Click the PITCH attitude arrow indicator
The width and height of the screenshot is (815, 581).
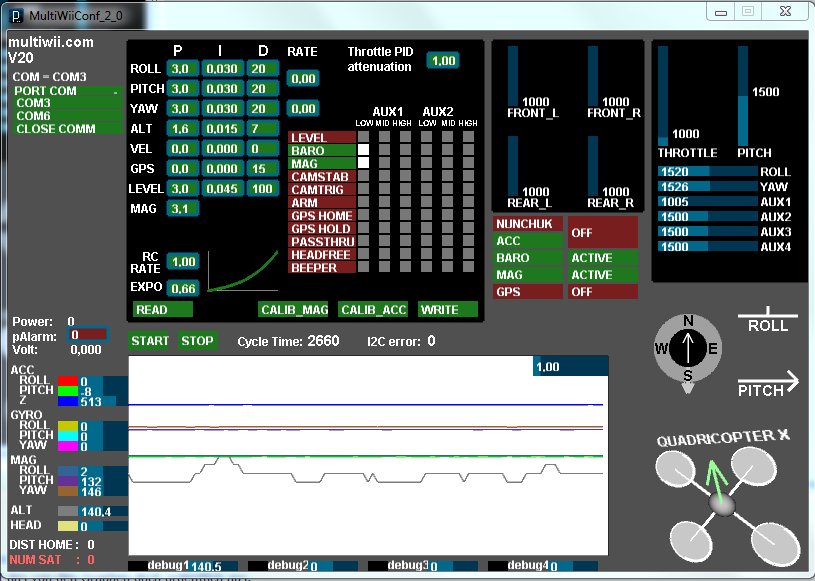click(x=768, y=385)
